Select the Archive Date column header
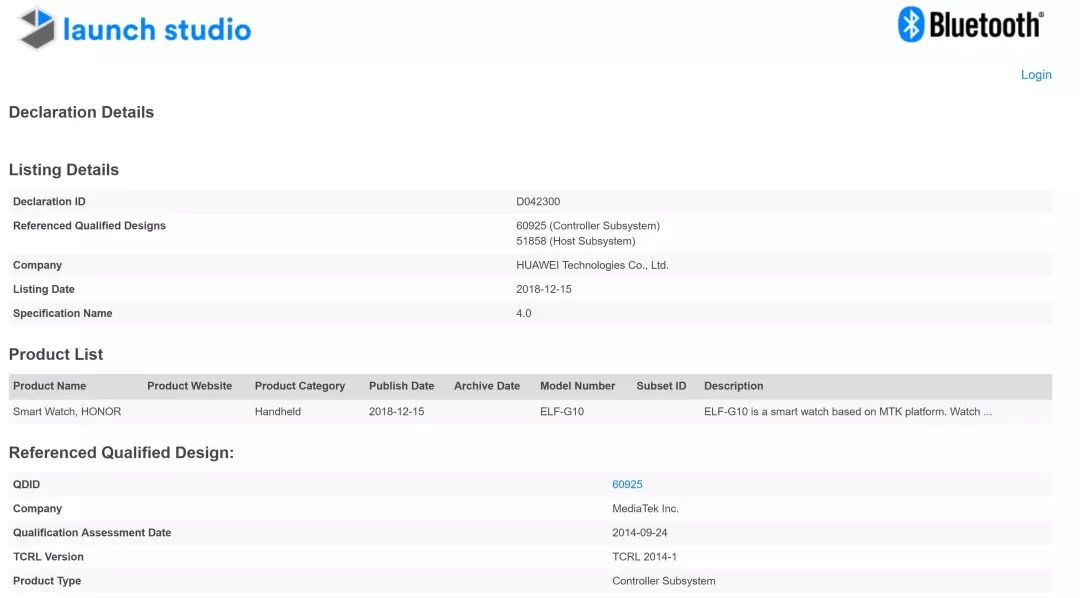The image size is (1080, 598). (487, 386)
